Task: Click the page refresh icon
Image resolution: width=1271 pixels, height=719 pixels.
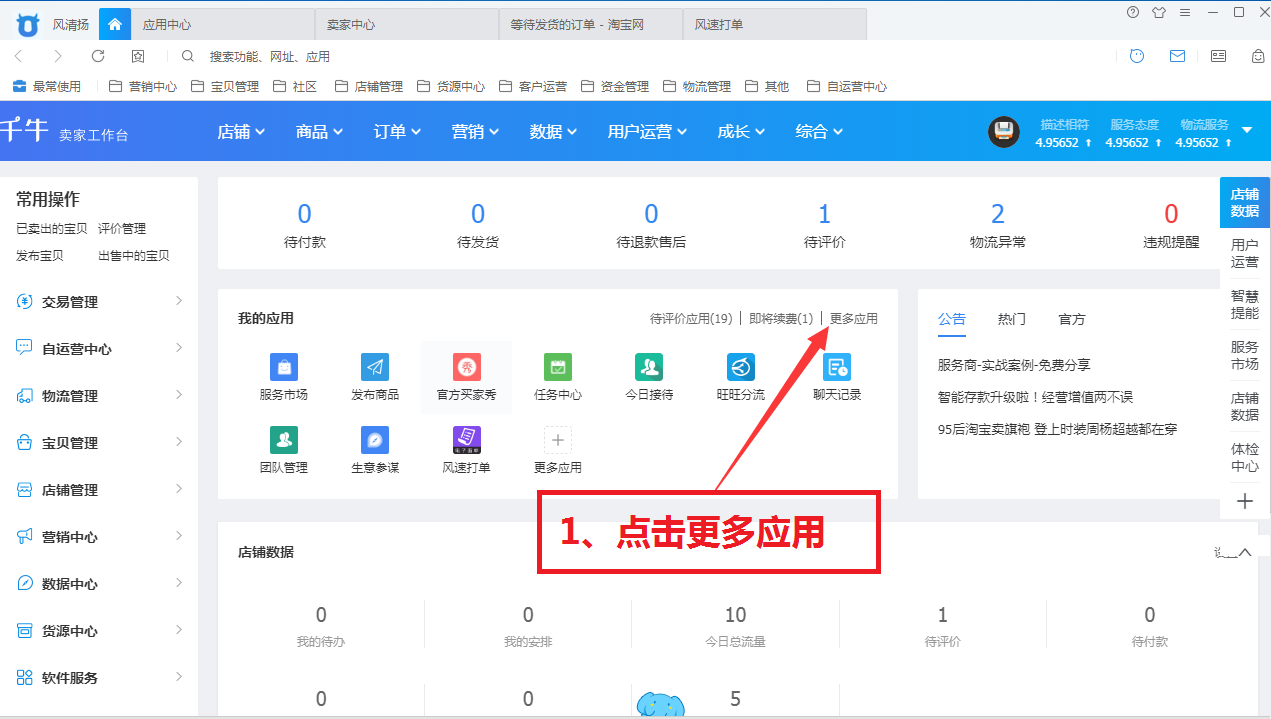Action: 98,56
